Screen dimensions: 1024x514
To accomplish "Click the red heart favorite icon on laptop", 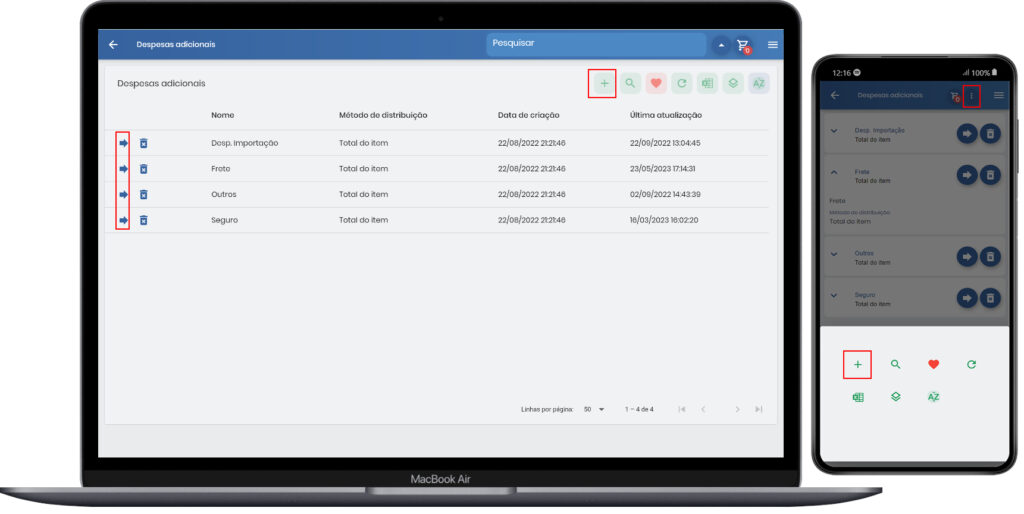I will [656, 84].
